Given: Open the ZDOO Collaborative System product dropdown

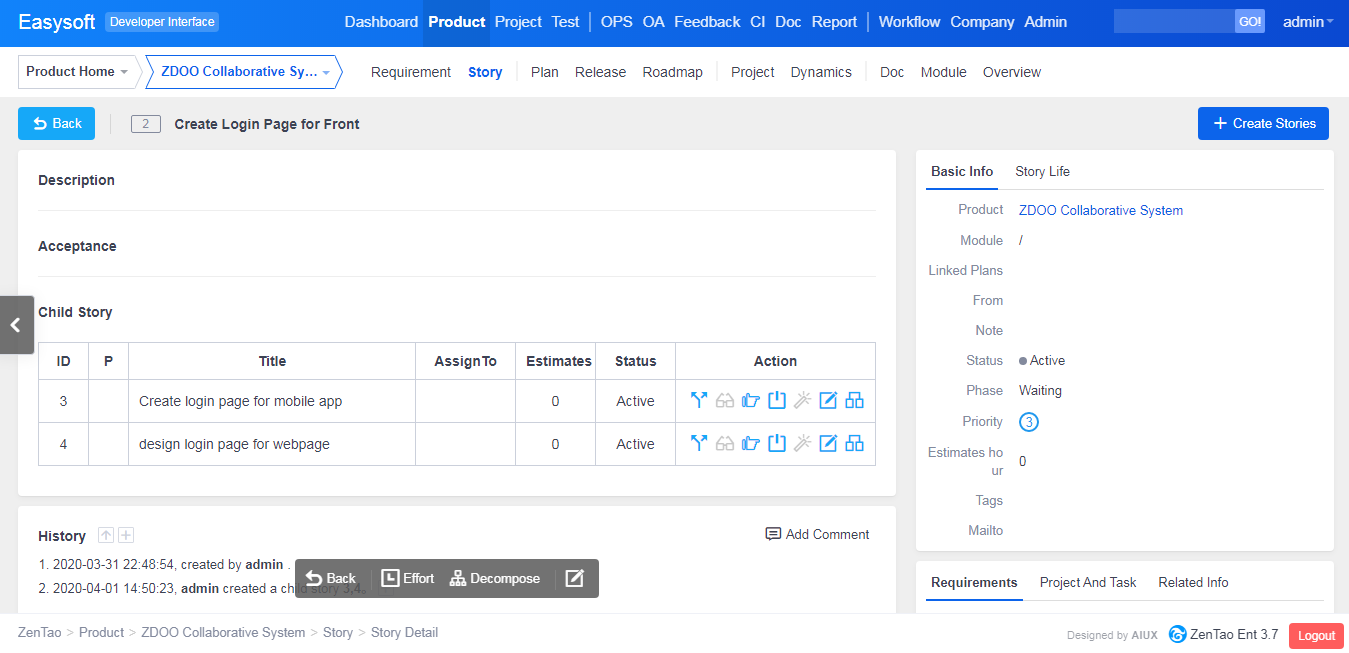Looking at the screenshot, I should (x=244, y=72).
